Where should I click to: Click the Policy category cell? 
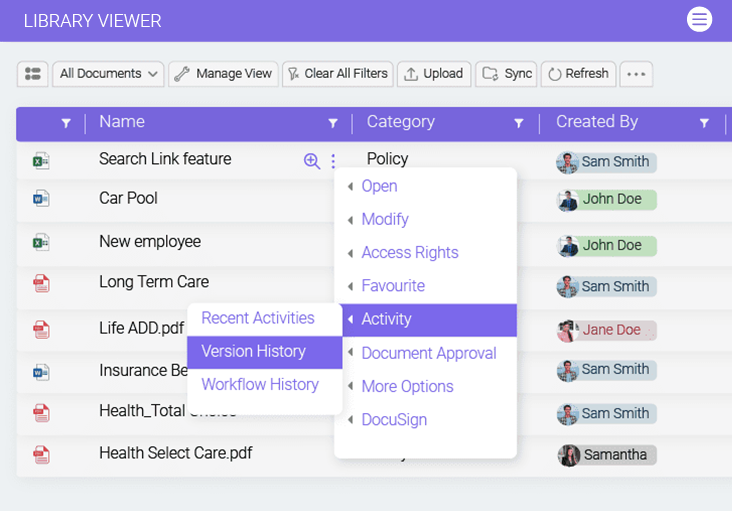click(387, 159)
